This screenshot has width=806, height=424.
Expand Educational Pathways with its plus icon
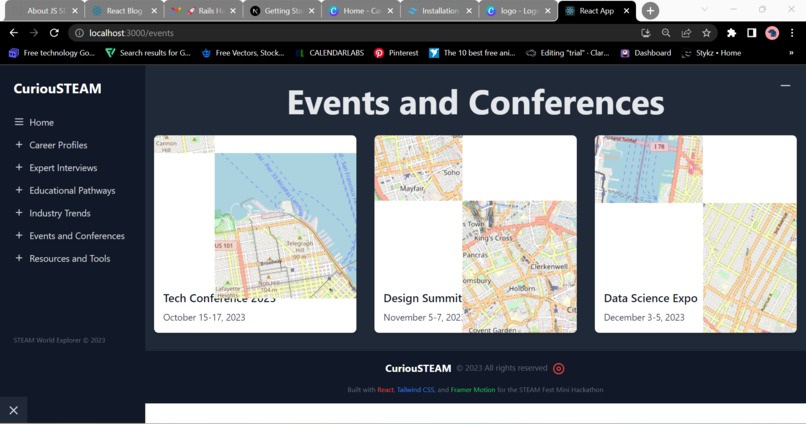19,190
